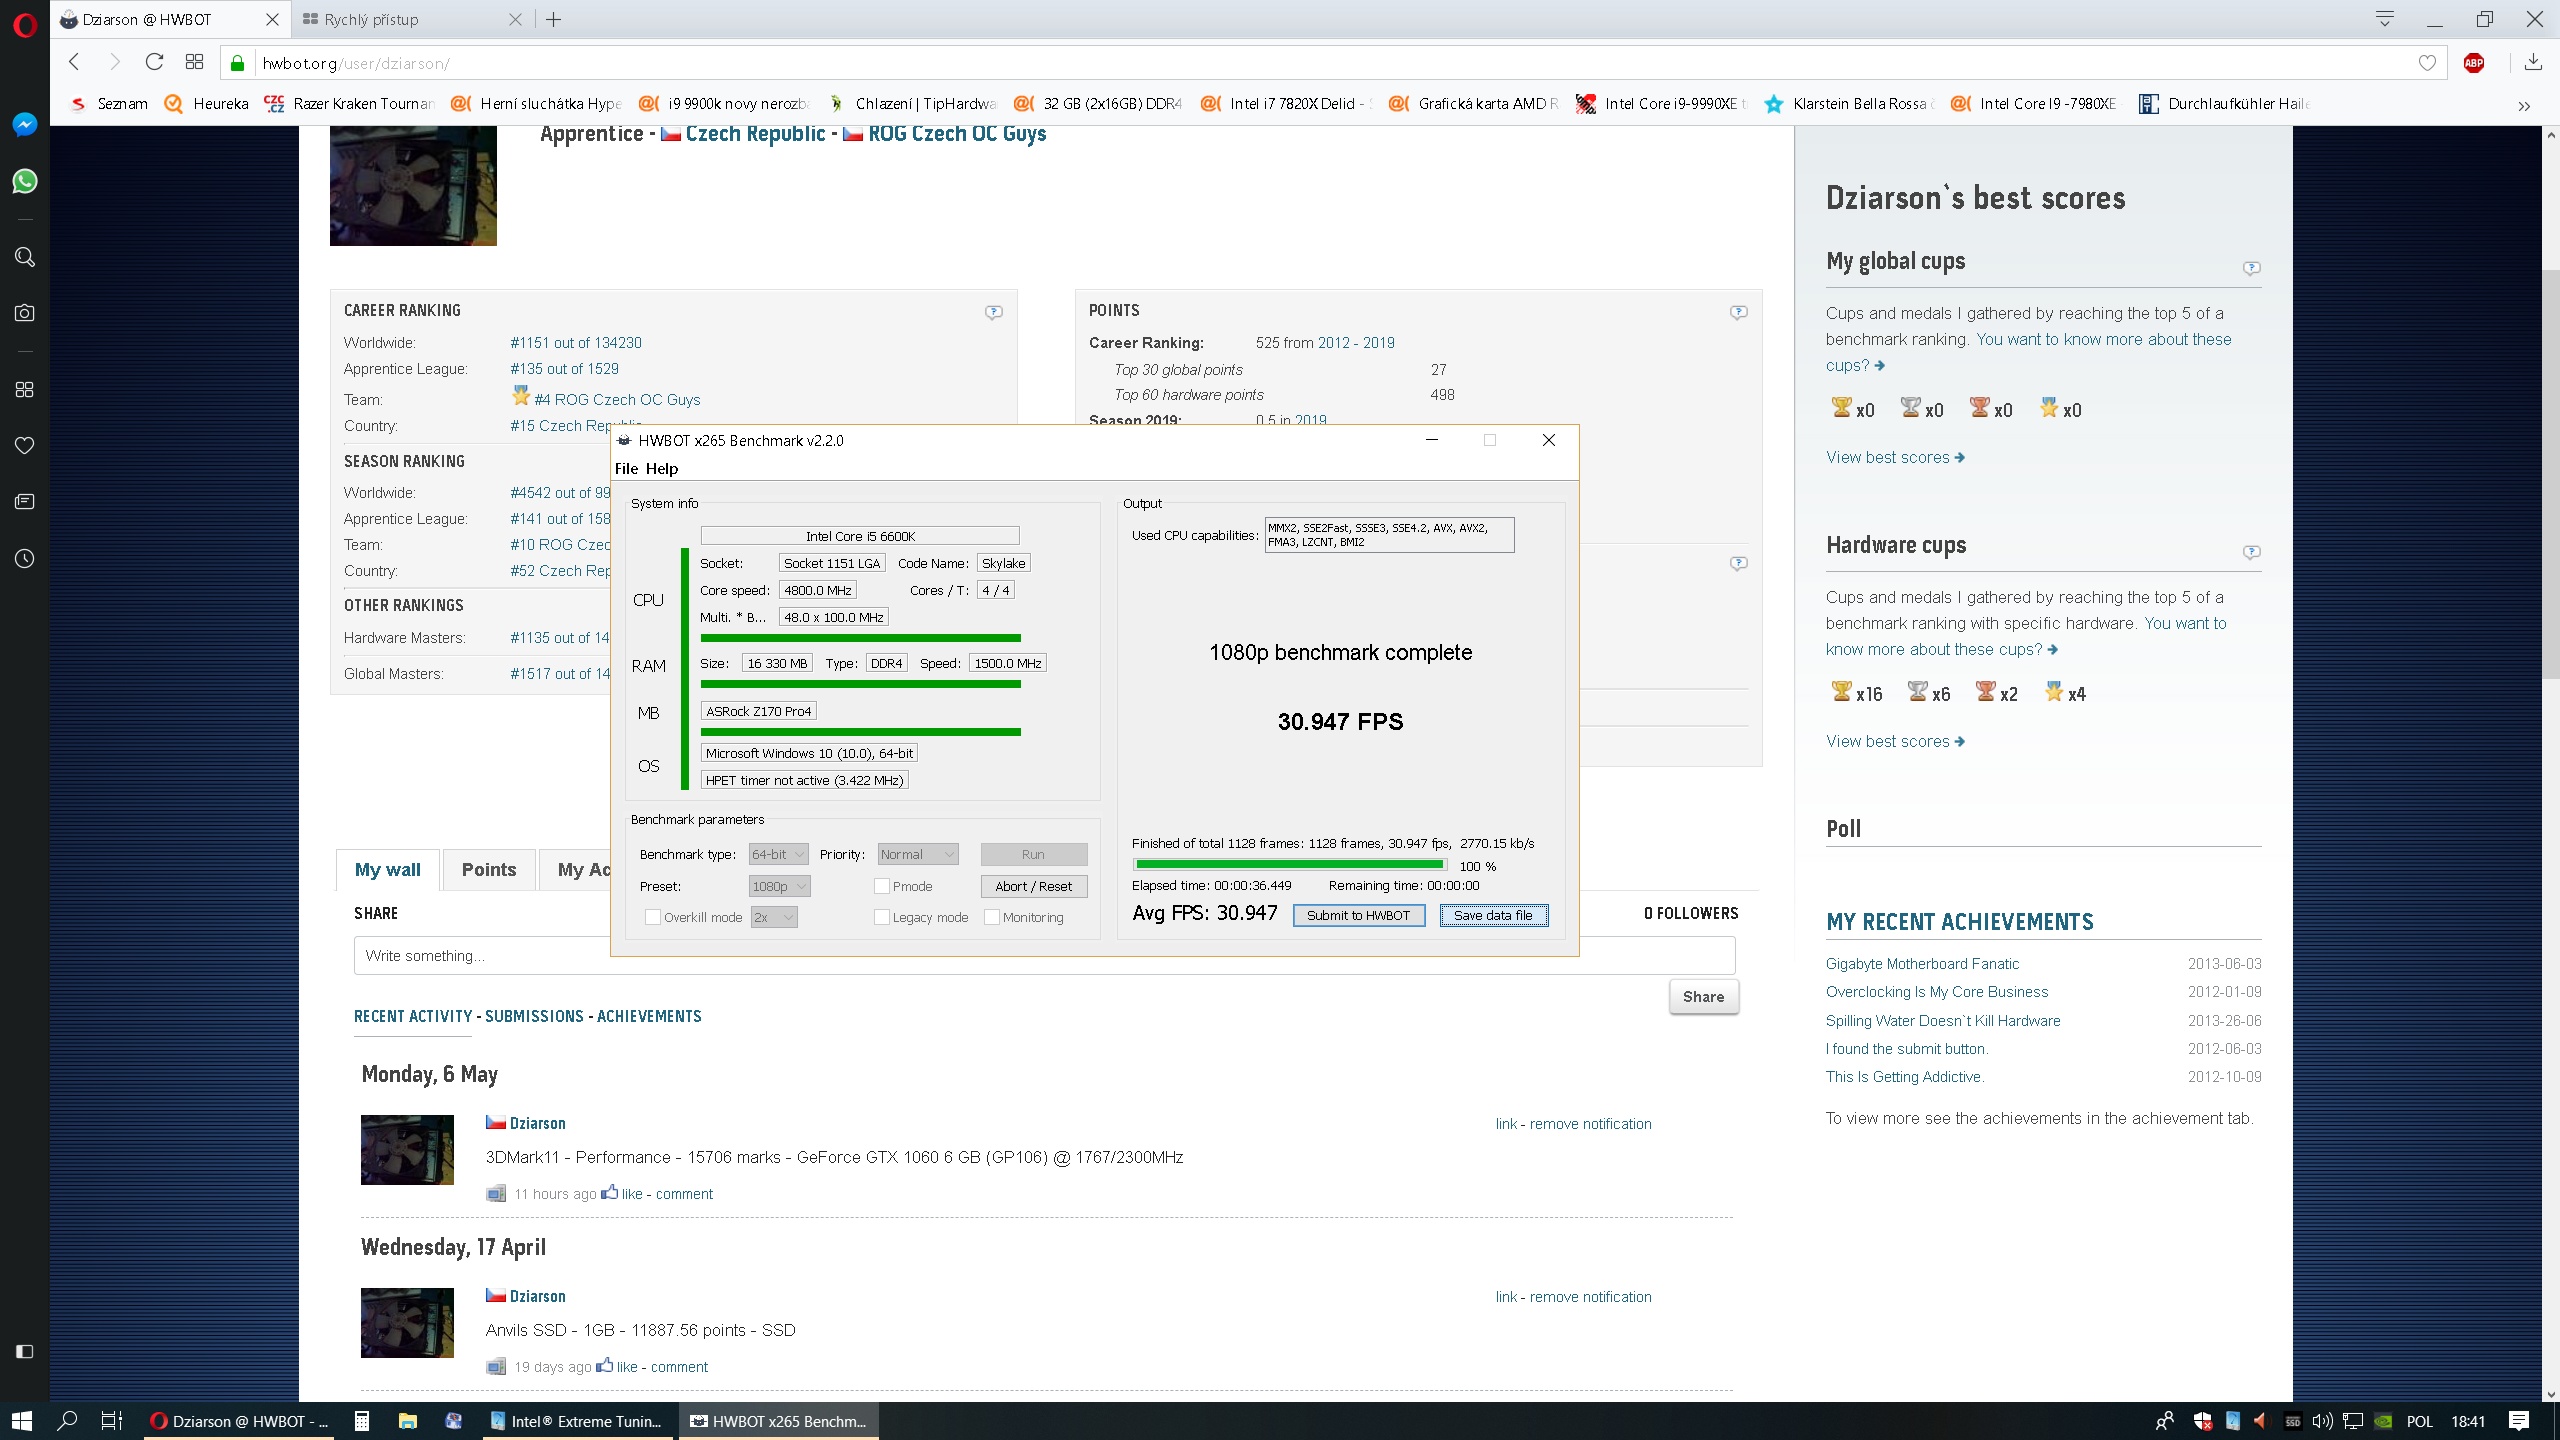Click the page vertical scrollbar

pyautogui.click(x=2549, y=475)
